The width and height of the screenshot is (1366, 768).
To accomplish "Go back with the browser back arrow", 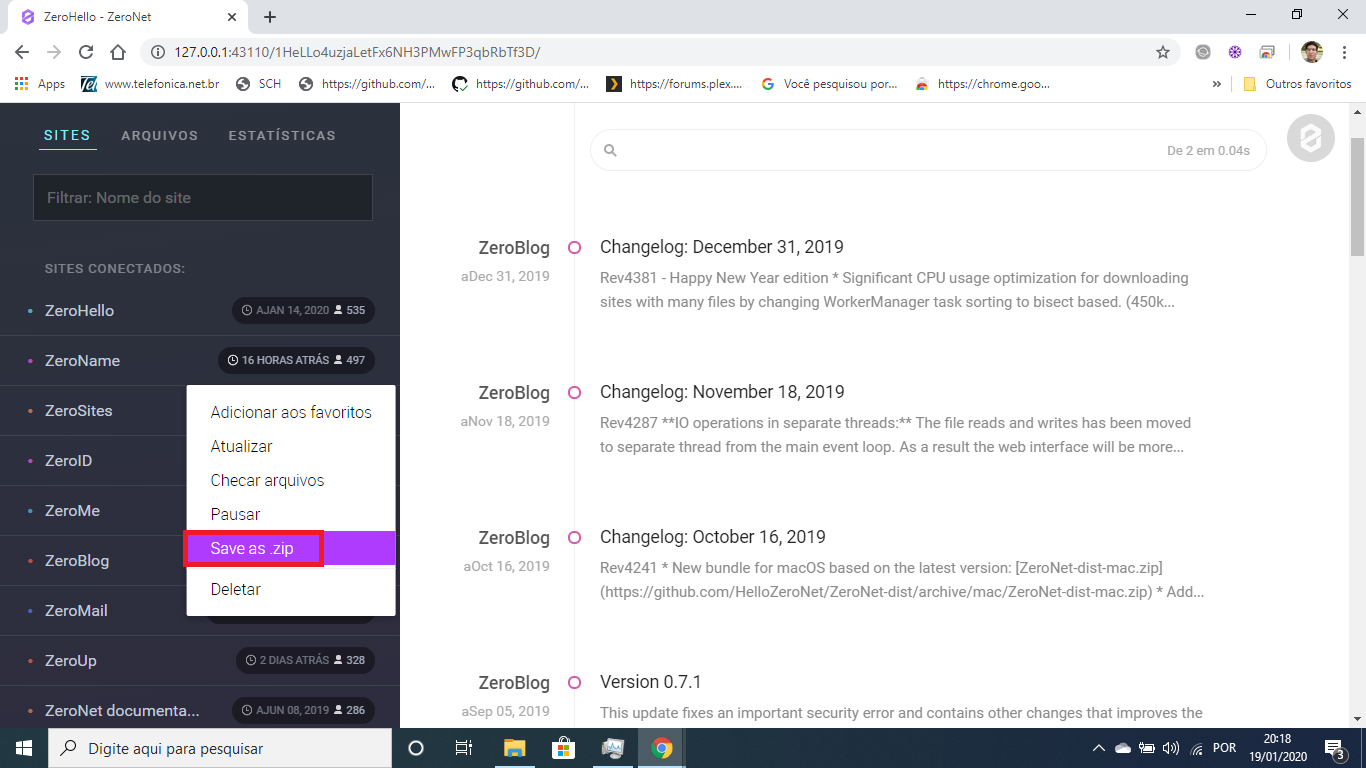I will (x=22, y=52).
